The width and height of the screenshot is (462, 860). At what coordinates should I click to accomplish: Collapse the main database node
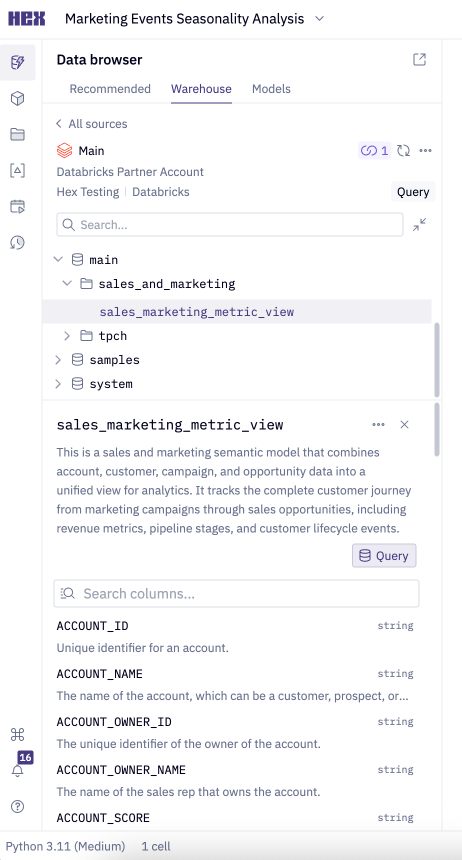tap(58, 259)
